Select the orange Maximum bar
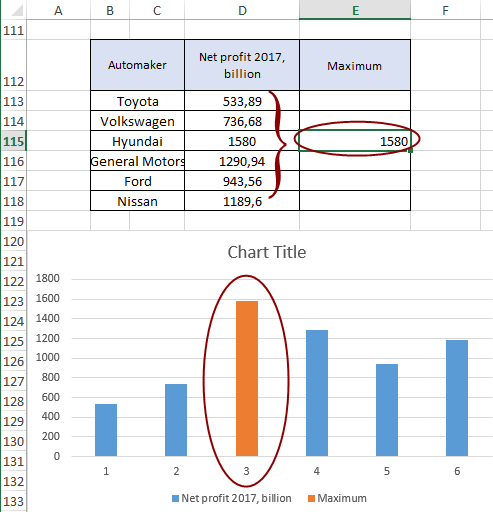Viewport: 493px width, 512px height. click(x=247, y=378)
